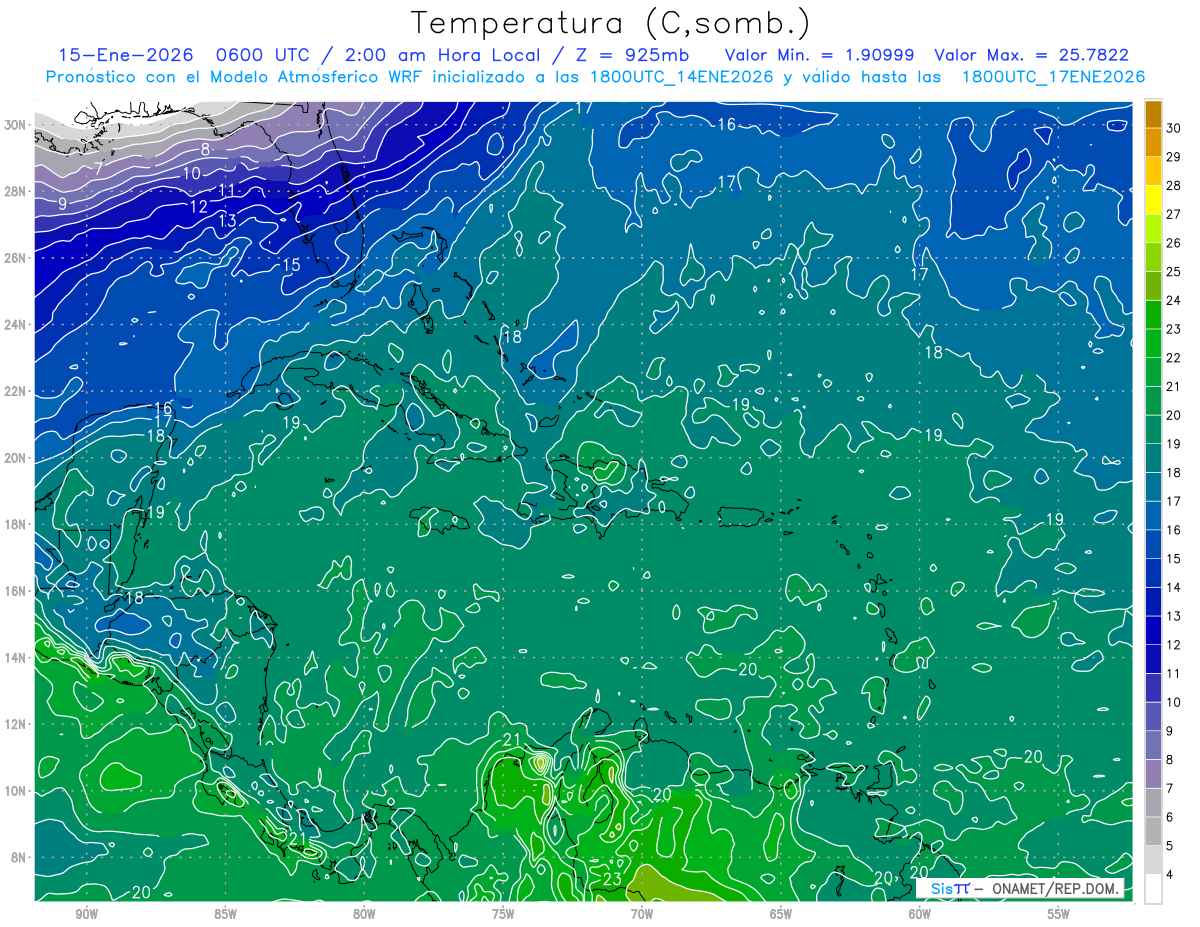Click the "80W" longitude axis label
This screenshot has height=927, width=1200.
coord(364,914)
